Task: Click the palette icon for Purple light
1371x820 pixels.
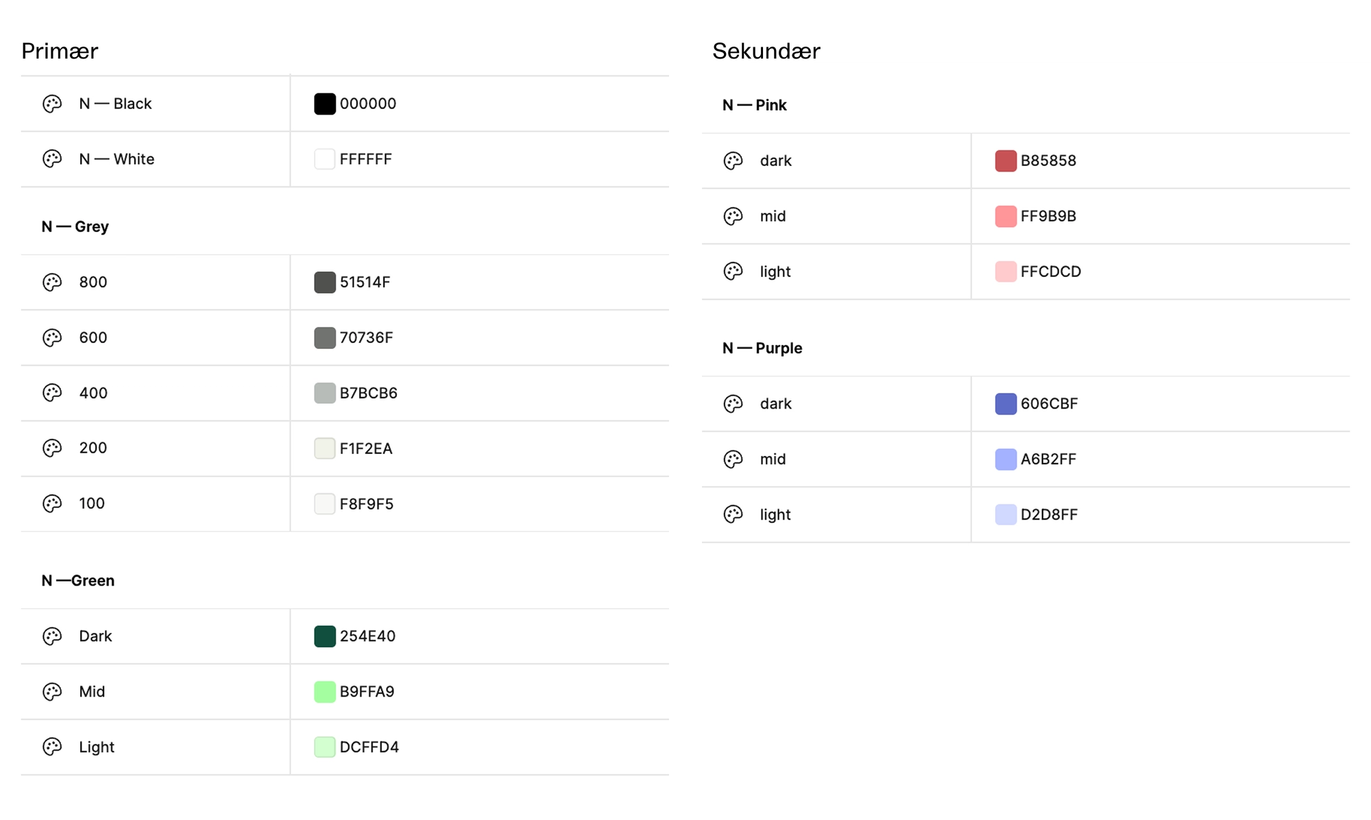Action: point(733,515)
